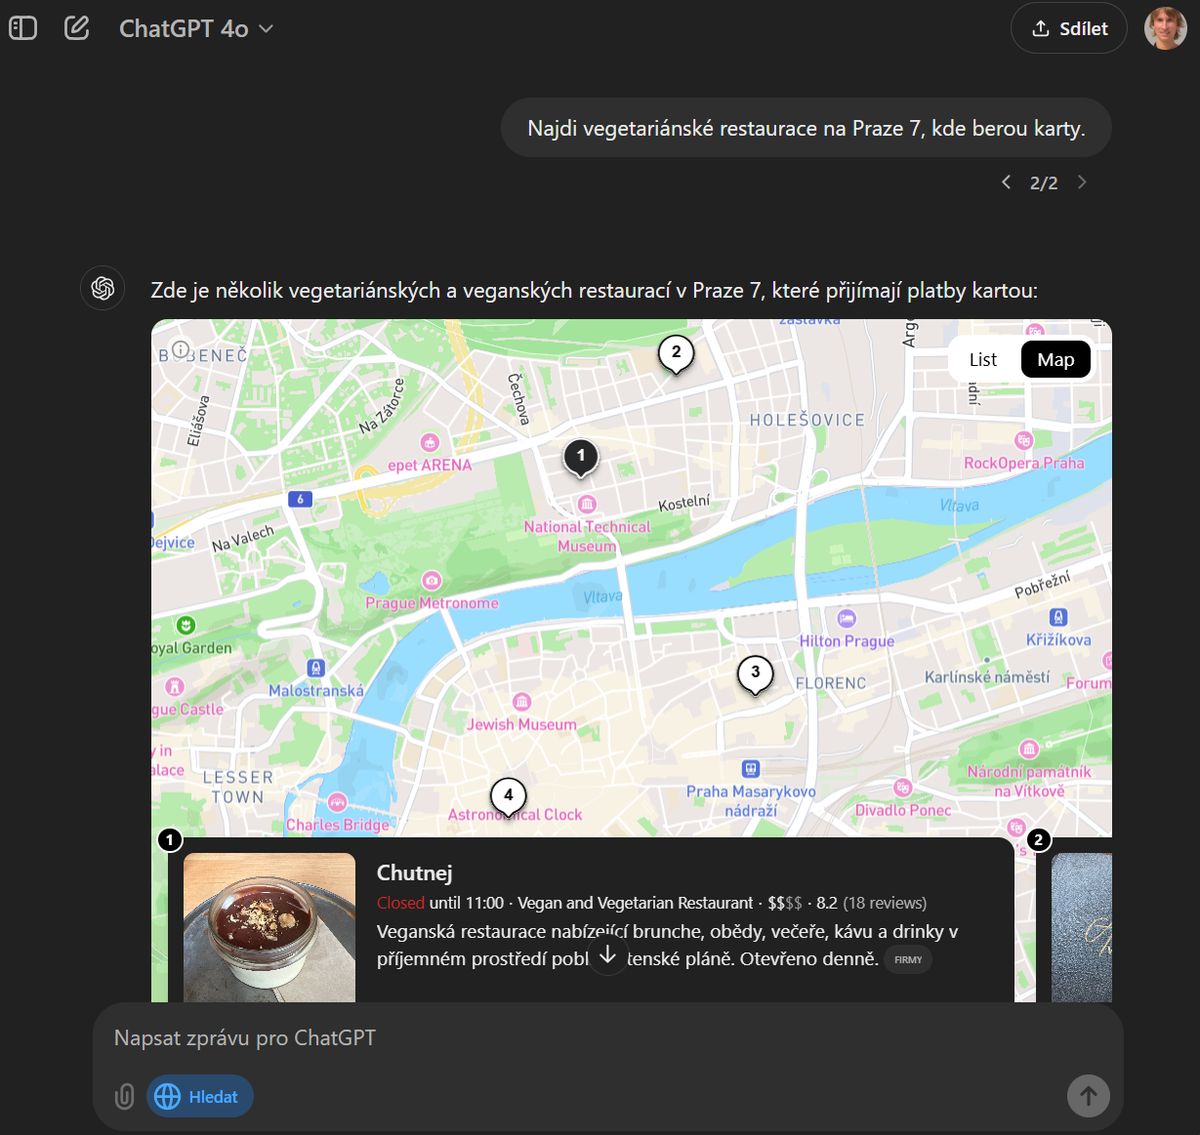Click the ChatGPT assistant logo avatar
1200x1135 pixels.
coord(103,288)
